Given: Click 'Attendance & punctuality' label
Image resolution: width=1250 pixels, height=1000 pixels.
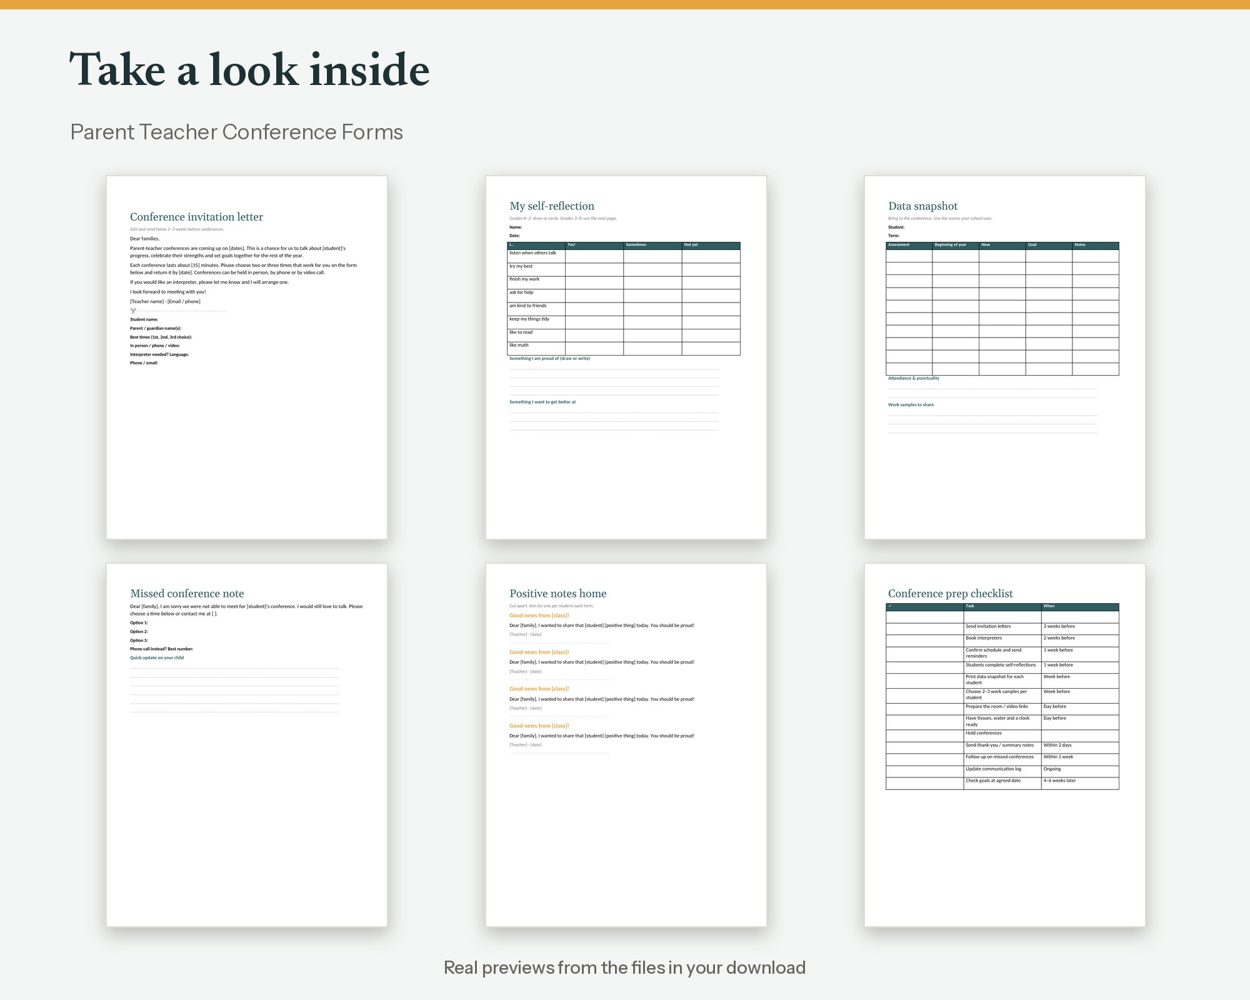Looking at the screenshot, I should click(914, 378).
